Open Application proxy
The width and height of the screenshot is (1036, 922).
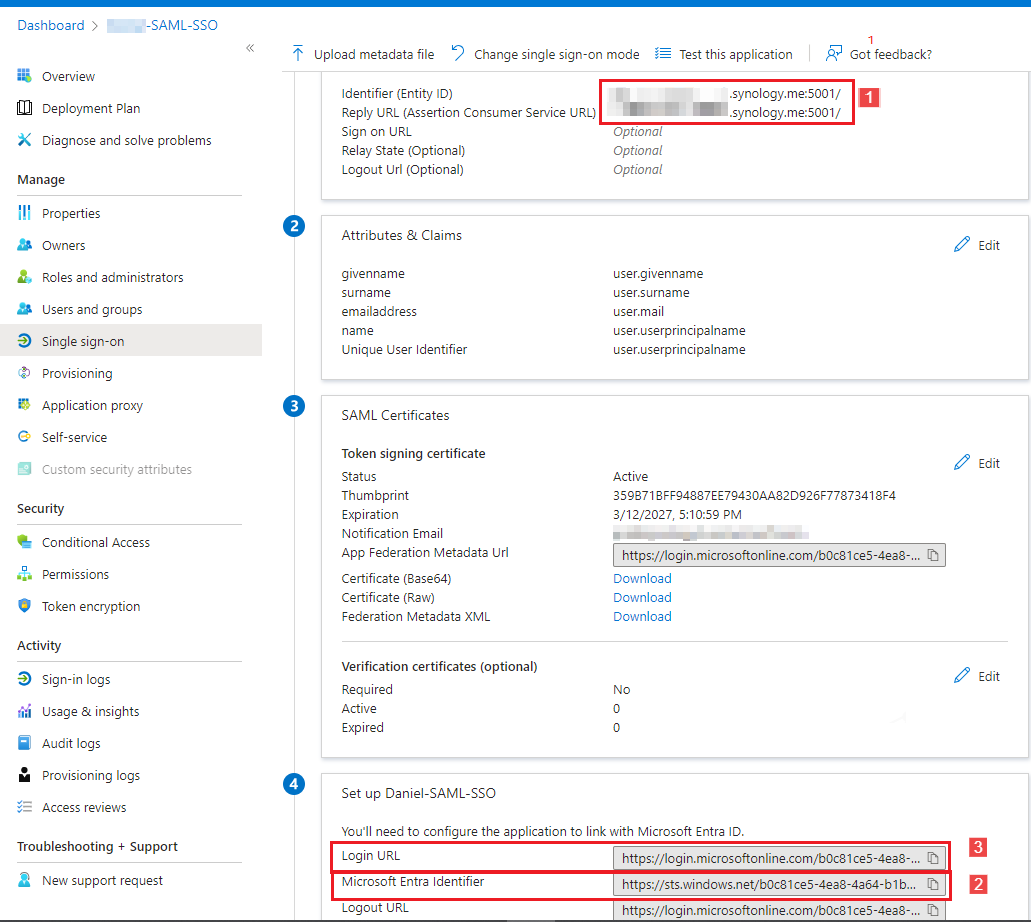[92, 405]
